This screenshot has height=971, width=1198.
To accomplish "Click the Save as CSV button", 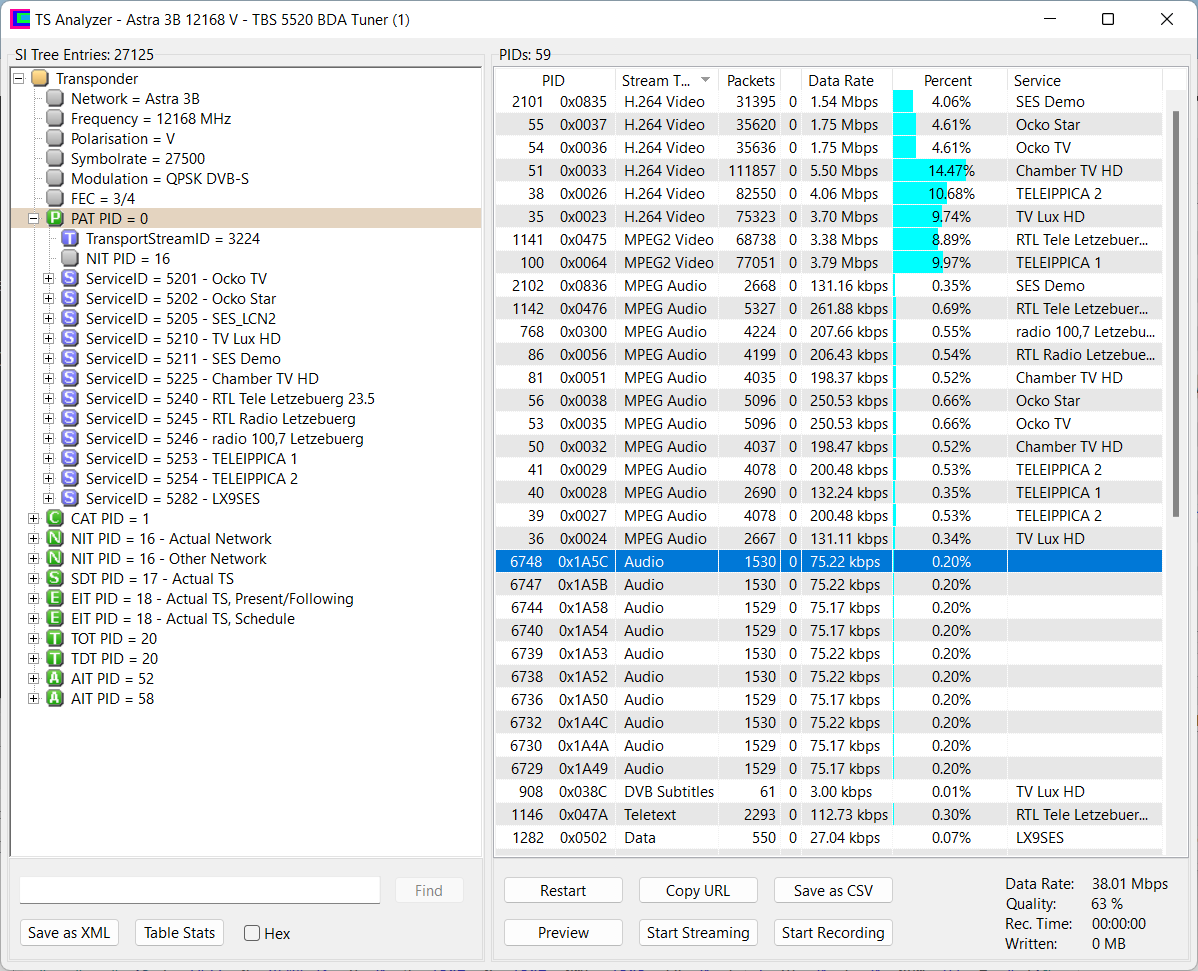I will (x=833, y=891).
